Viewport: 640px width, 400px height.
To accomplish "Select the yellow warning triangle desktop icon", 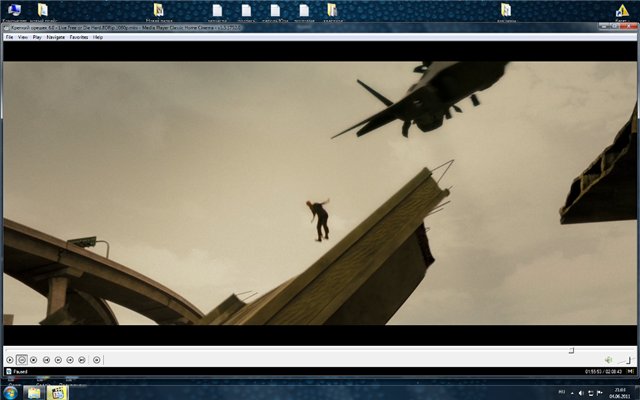I will click(x=622, y=12).
